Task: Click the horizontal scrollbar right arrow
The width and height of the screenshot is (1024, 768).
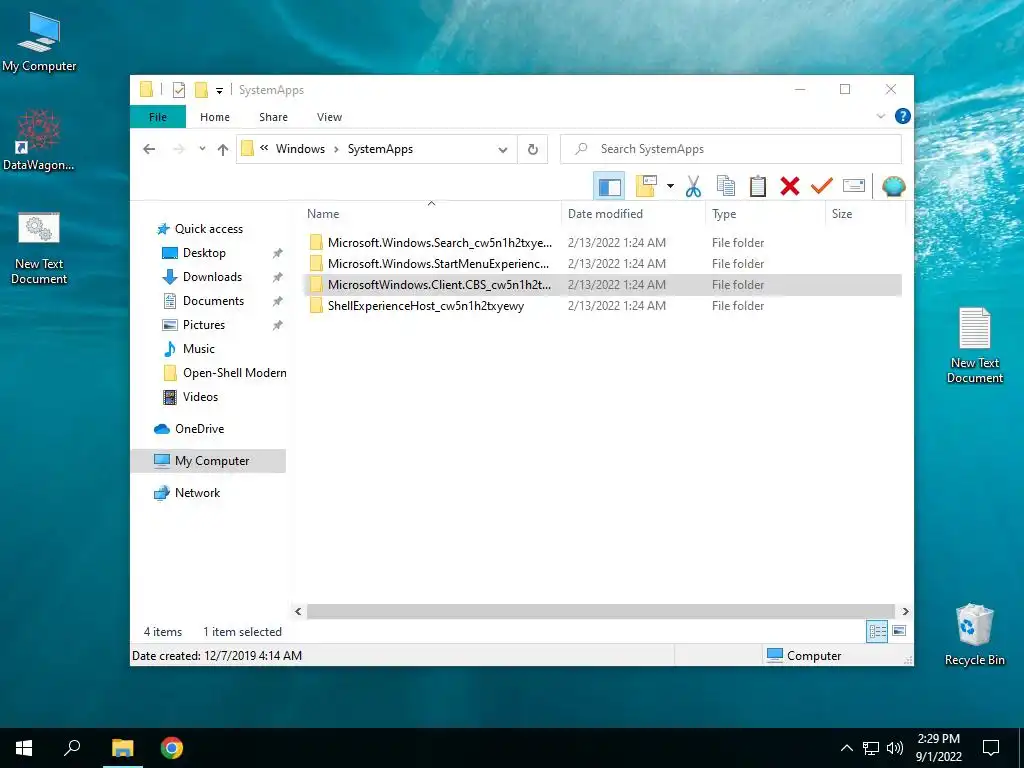Action: 905,611
